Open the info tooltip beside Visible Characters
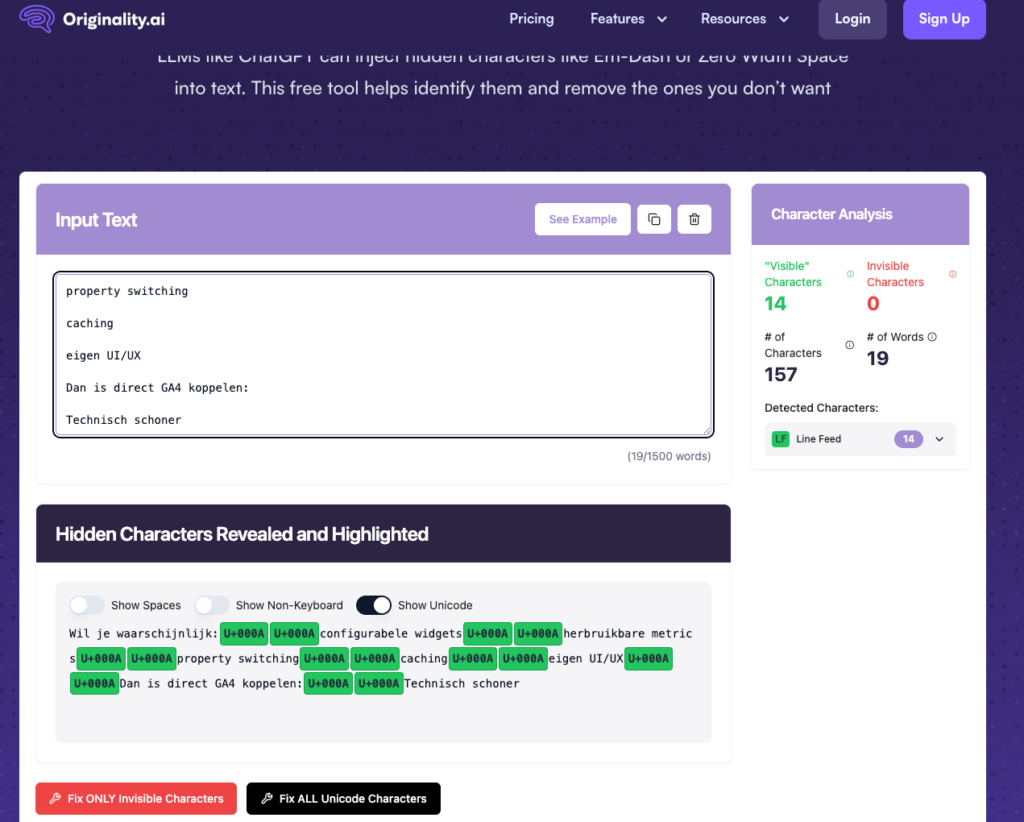 pos(849,274)
